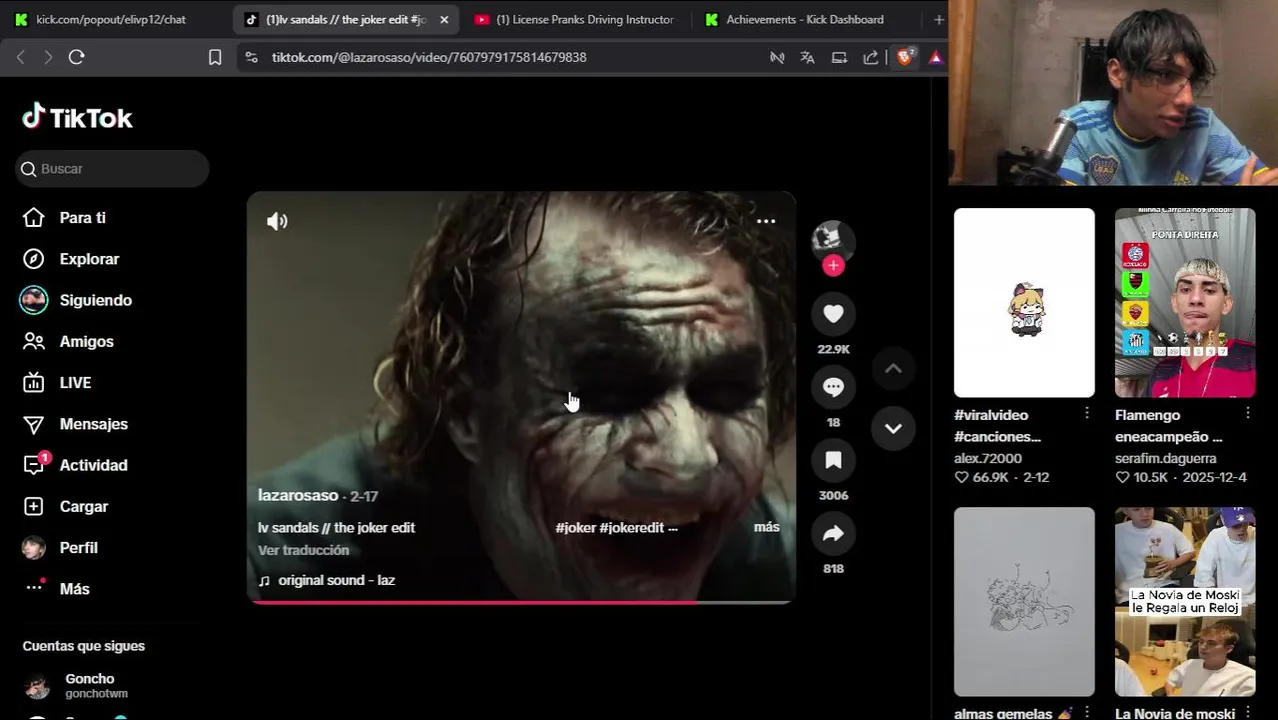1278x720 pixels.
Task: Go back in browser history
Action: 20,57
